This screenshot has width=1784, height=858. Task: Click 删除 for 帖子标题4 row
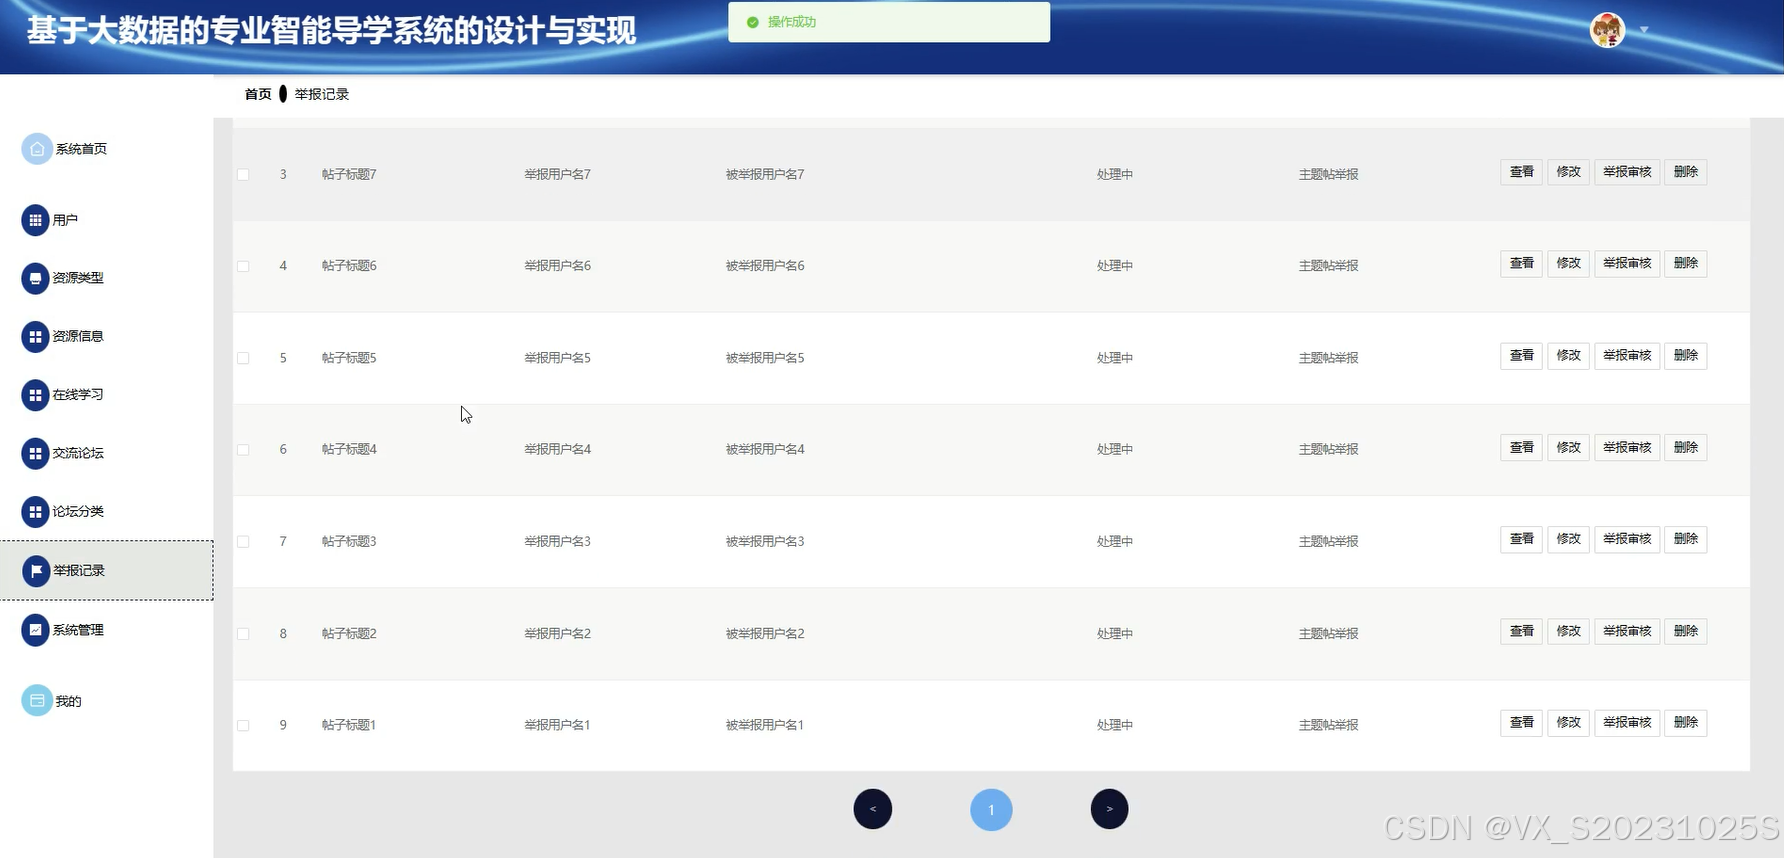1686,447
